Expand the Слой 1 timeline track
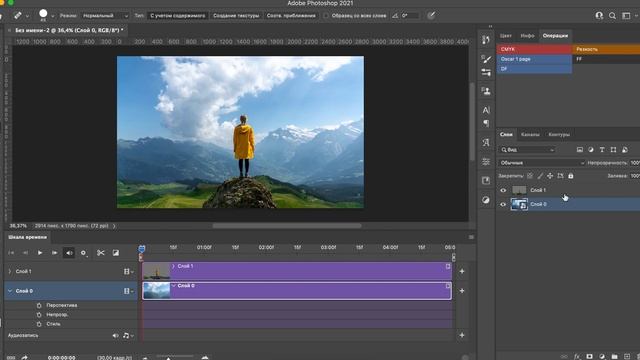This screenshot has width=640, height=360. (10, 271)
